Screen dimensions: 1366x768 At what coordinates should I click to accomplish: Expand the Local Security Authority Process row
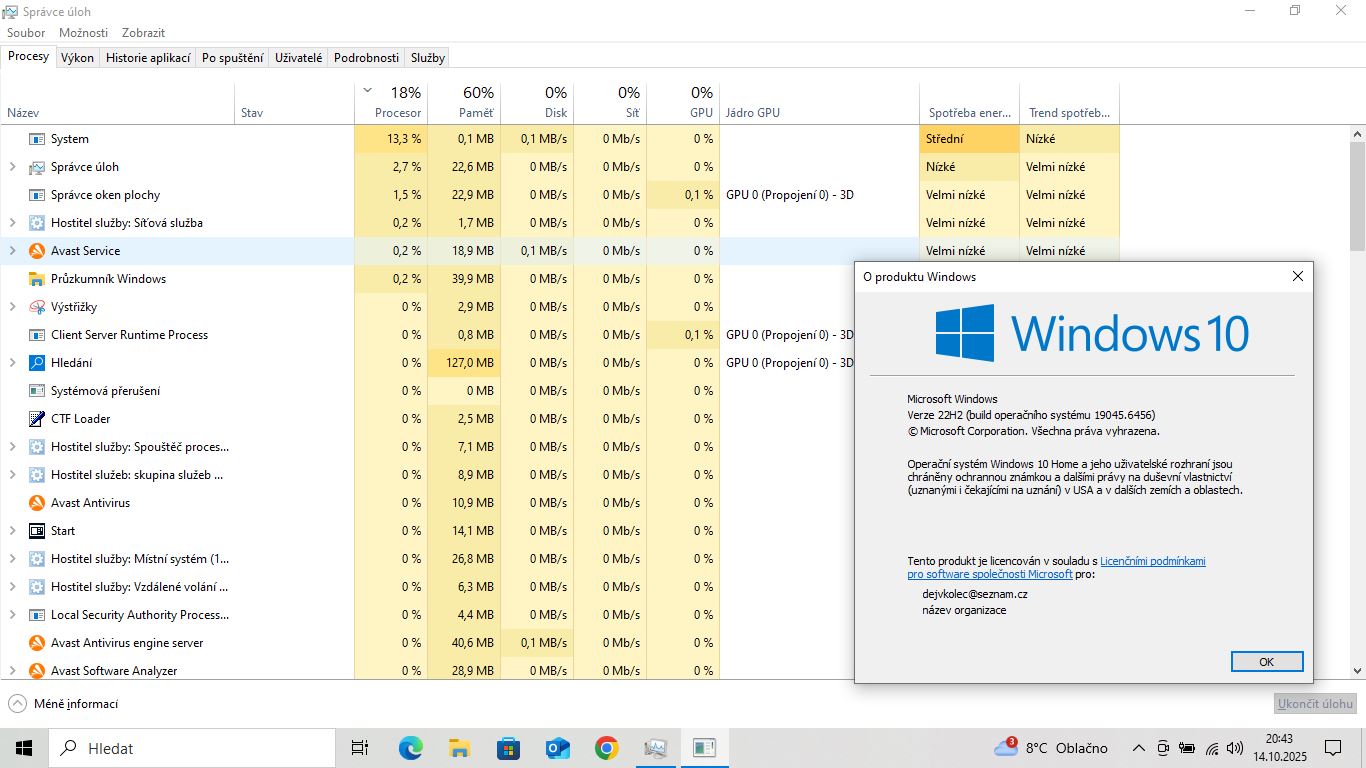[x=13, y=615]
